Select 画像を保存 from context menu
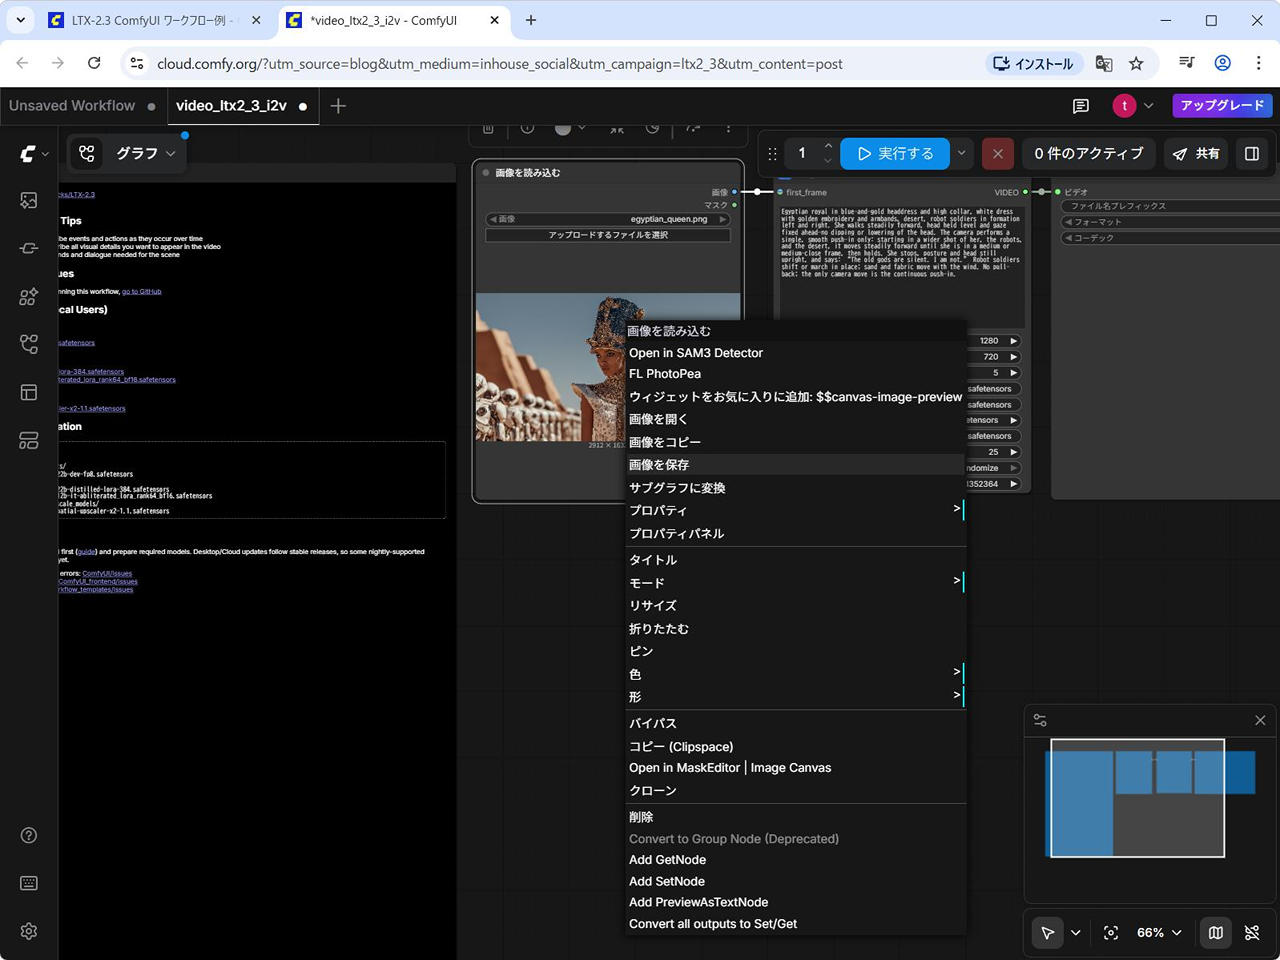This screenshot has width=1280, height=960. (659, 465)
